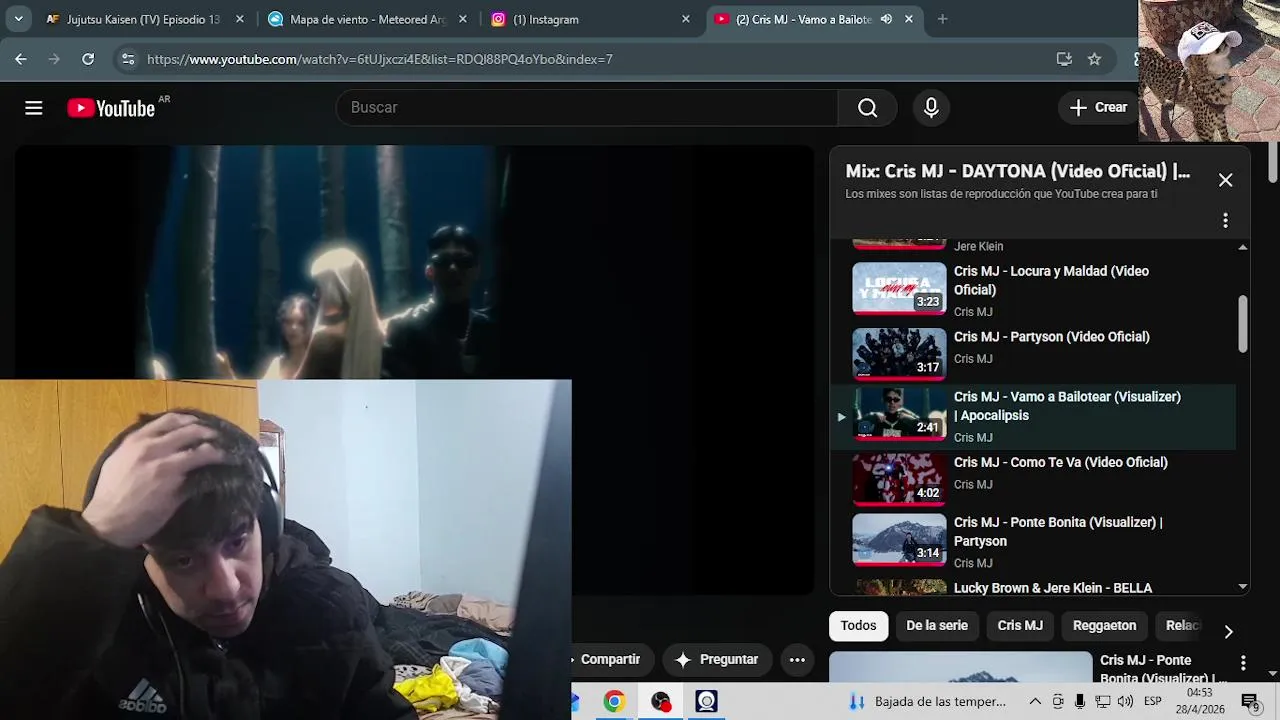Open the tab search dropdown
Screen dimensions: 1280x720
(18, 19)
